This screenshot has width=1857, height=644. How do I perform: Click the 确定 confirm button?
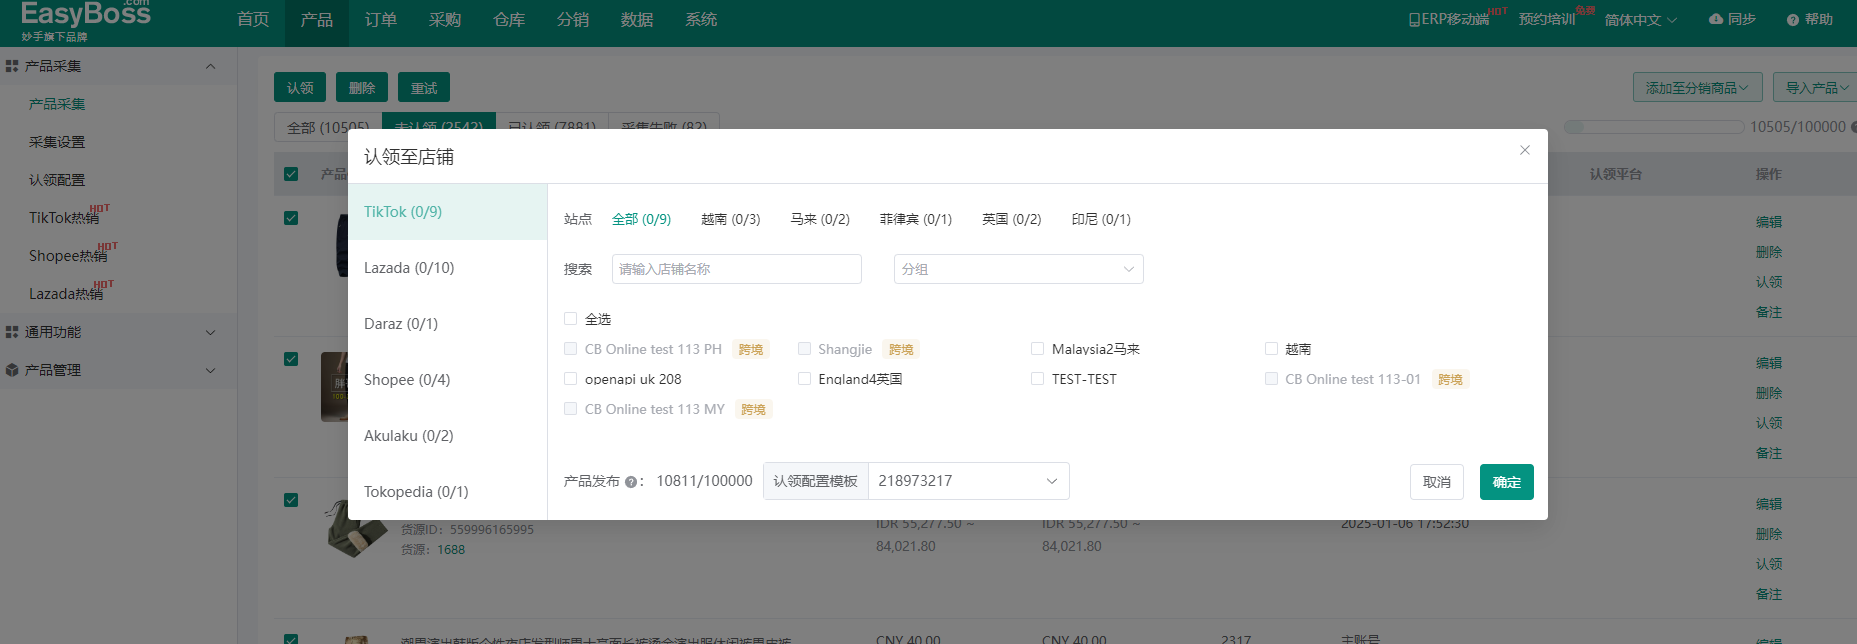tap(1507, 482)
